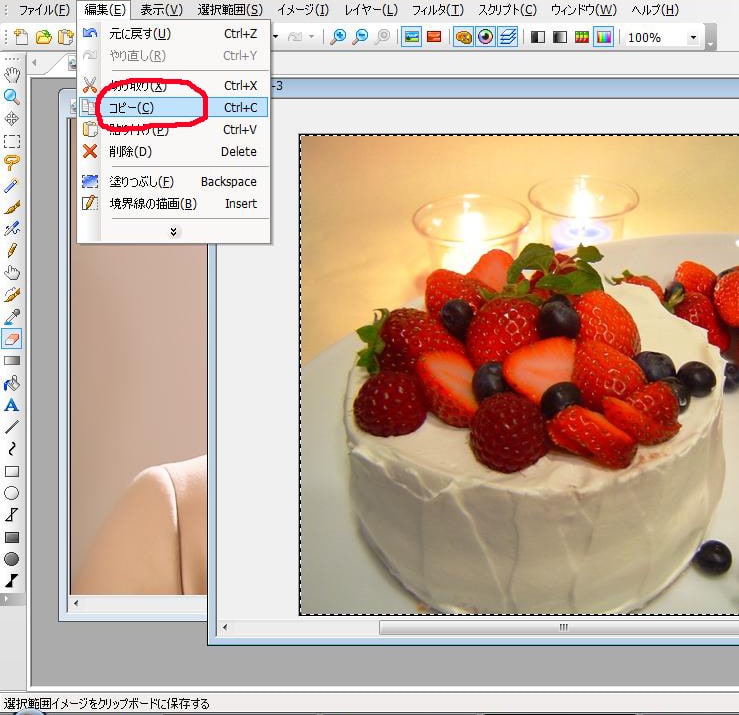Choose コピー(C) from the Edit menu
Screen dimensions: 739x715
[x=131, y=108]
